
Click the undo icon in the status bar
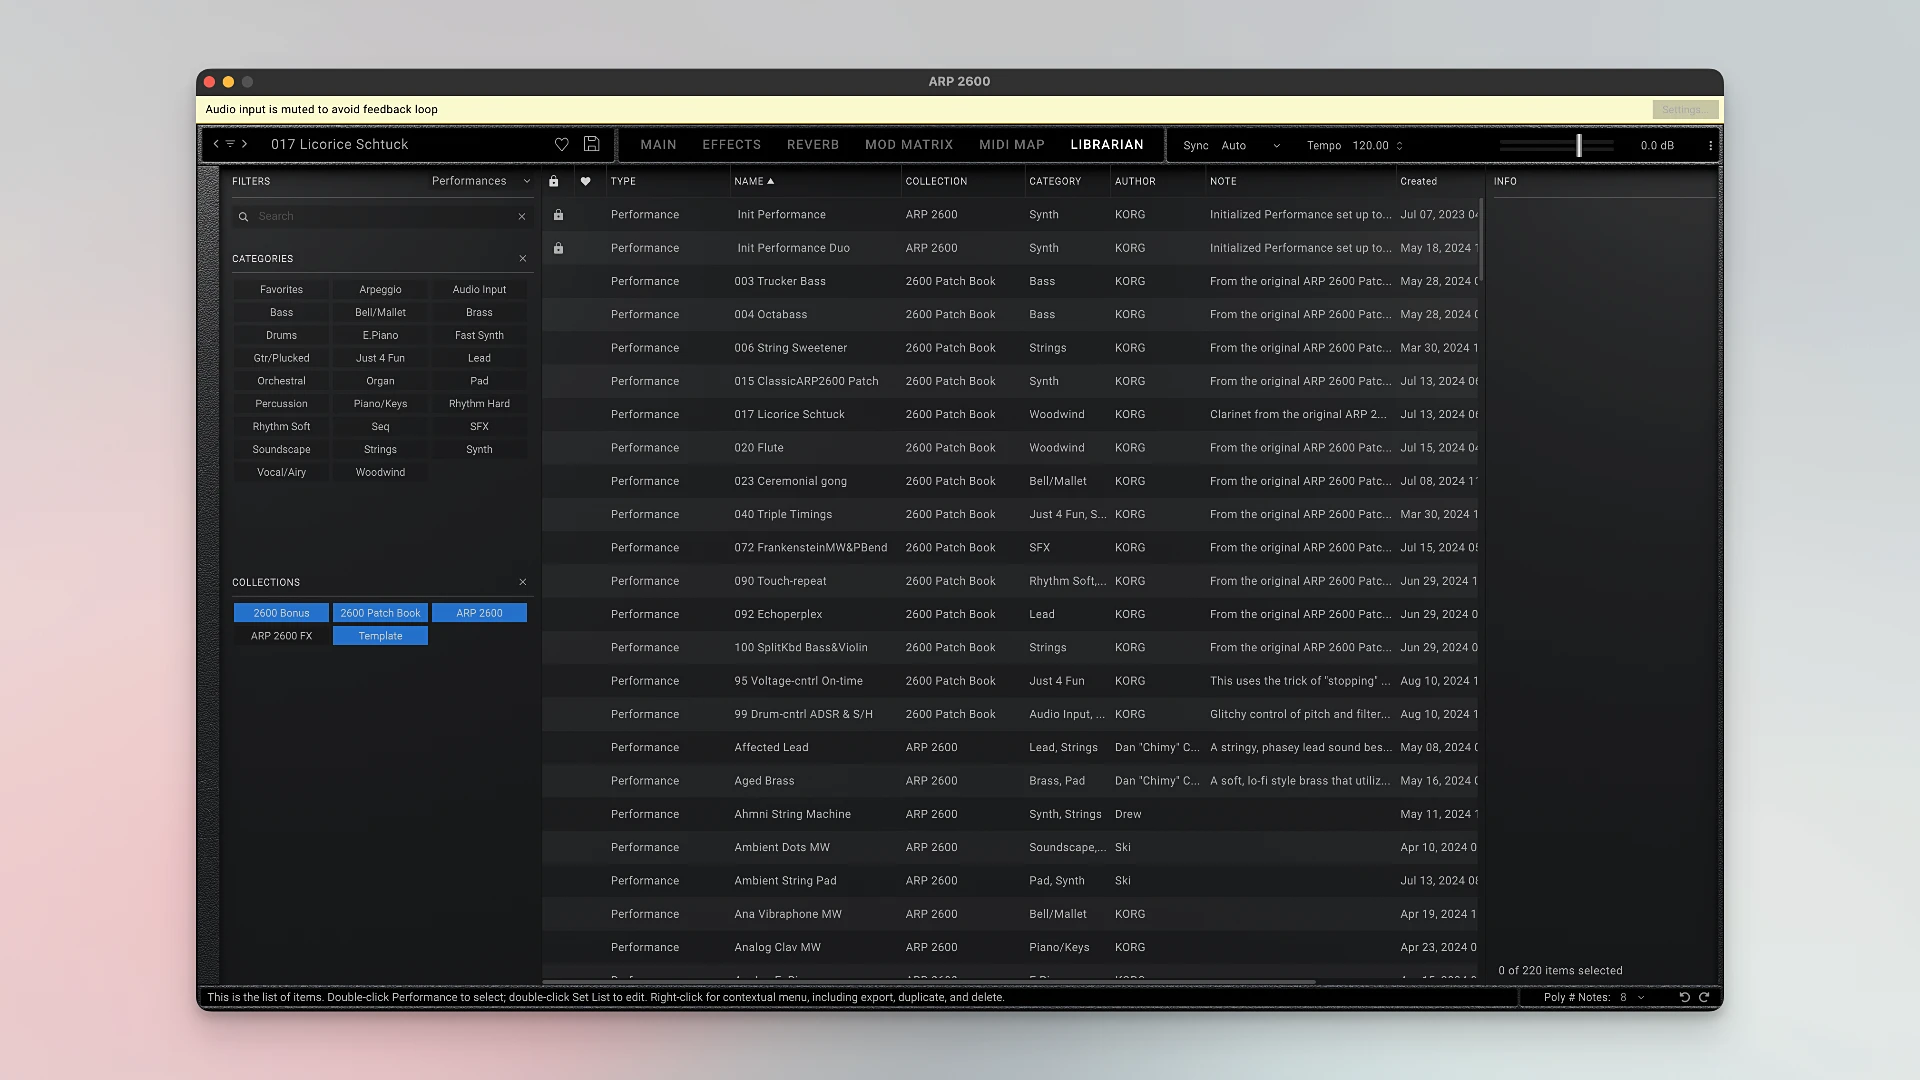point(1685,997)
